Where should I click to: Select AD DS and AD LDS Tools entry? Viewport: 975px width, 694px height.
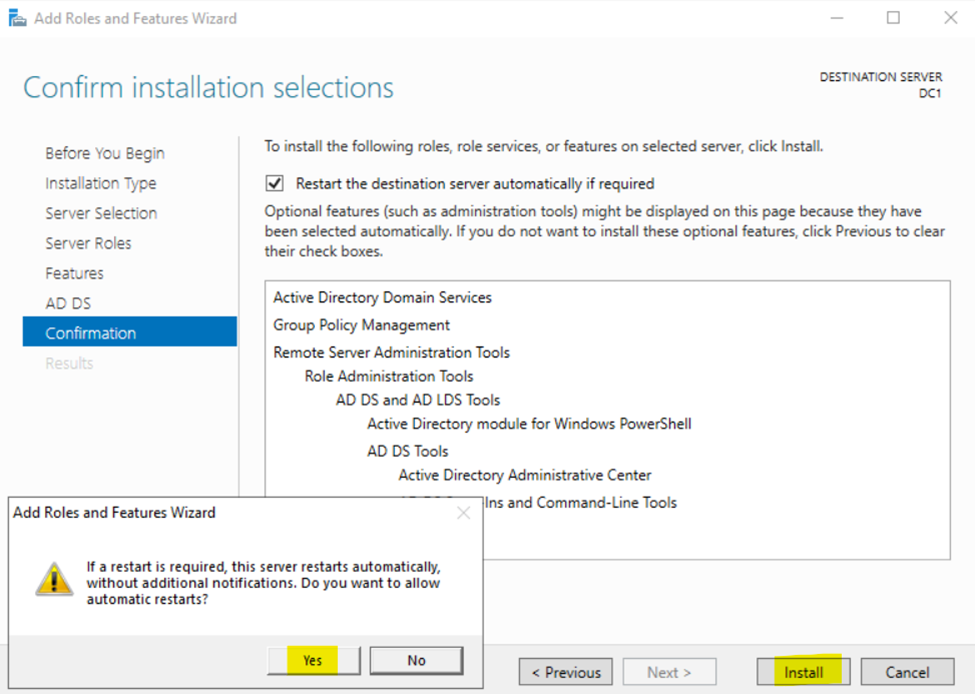418,400
